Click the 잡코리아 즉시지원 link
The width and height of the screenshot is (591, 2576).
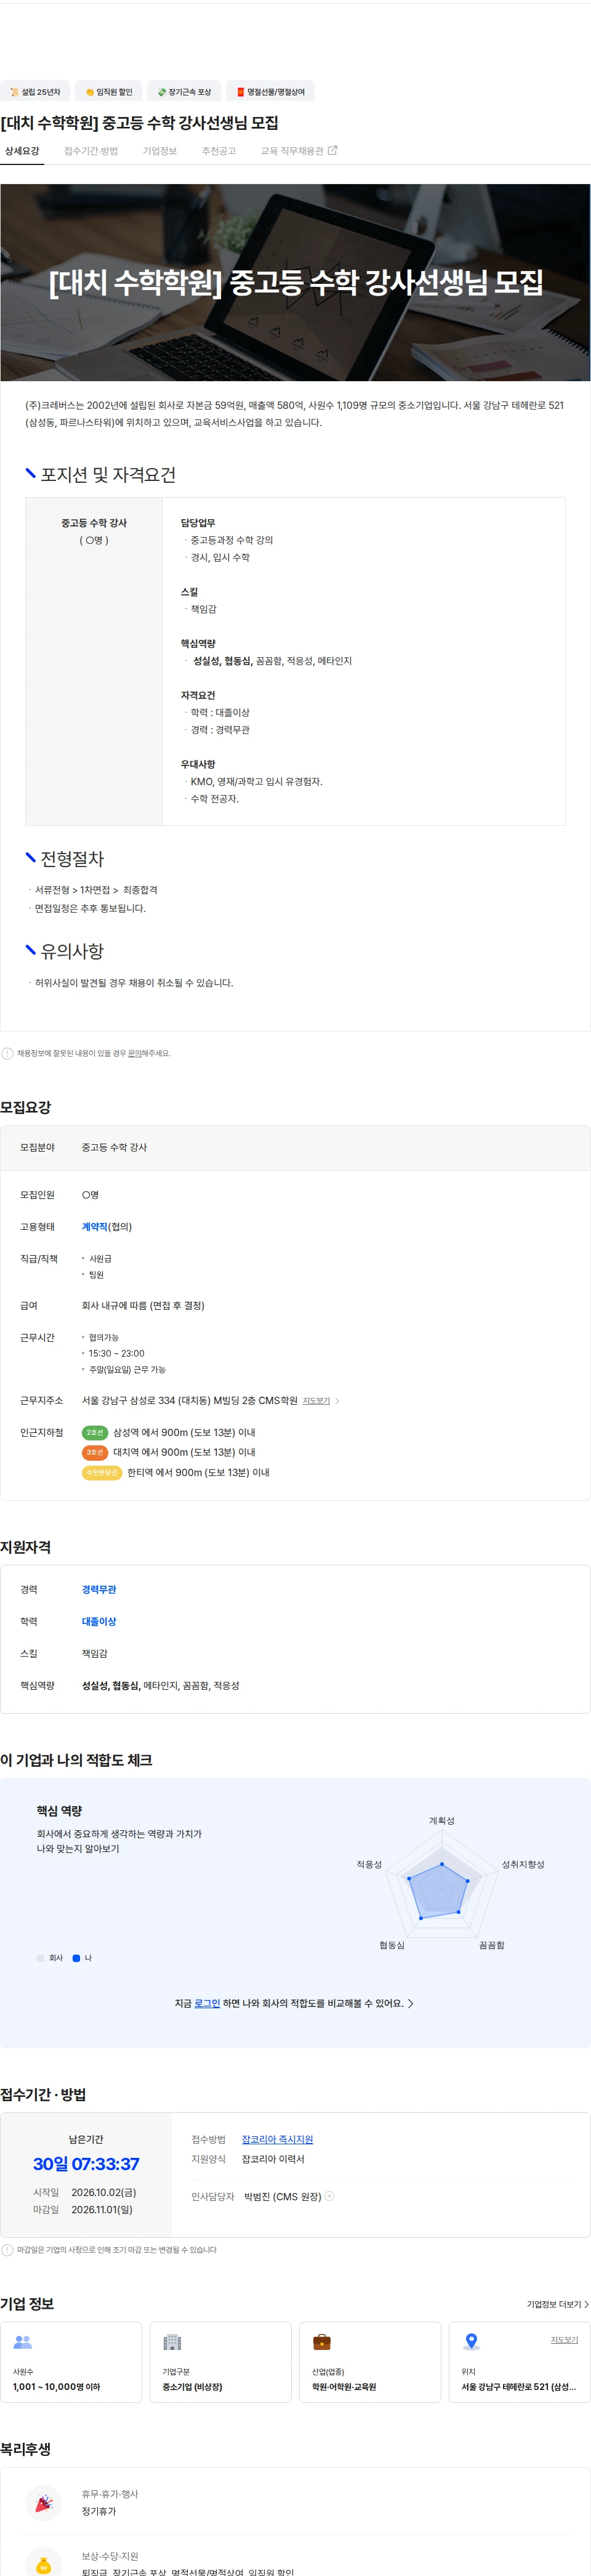(277, 2139)
